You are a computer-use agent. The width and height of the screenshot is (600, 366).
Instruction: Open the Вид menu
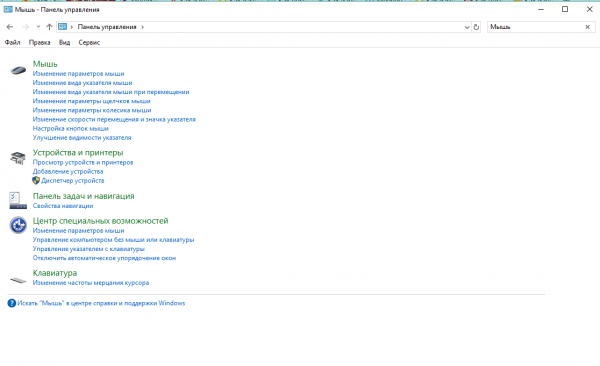pyautogui.click(x=64, y=42)
